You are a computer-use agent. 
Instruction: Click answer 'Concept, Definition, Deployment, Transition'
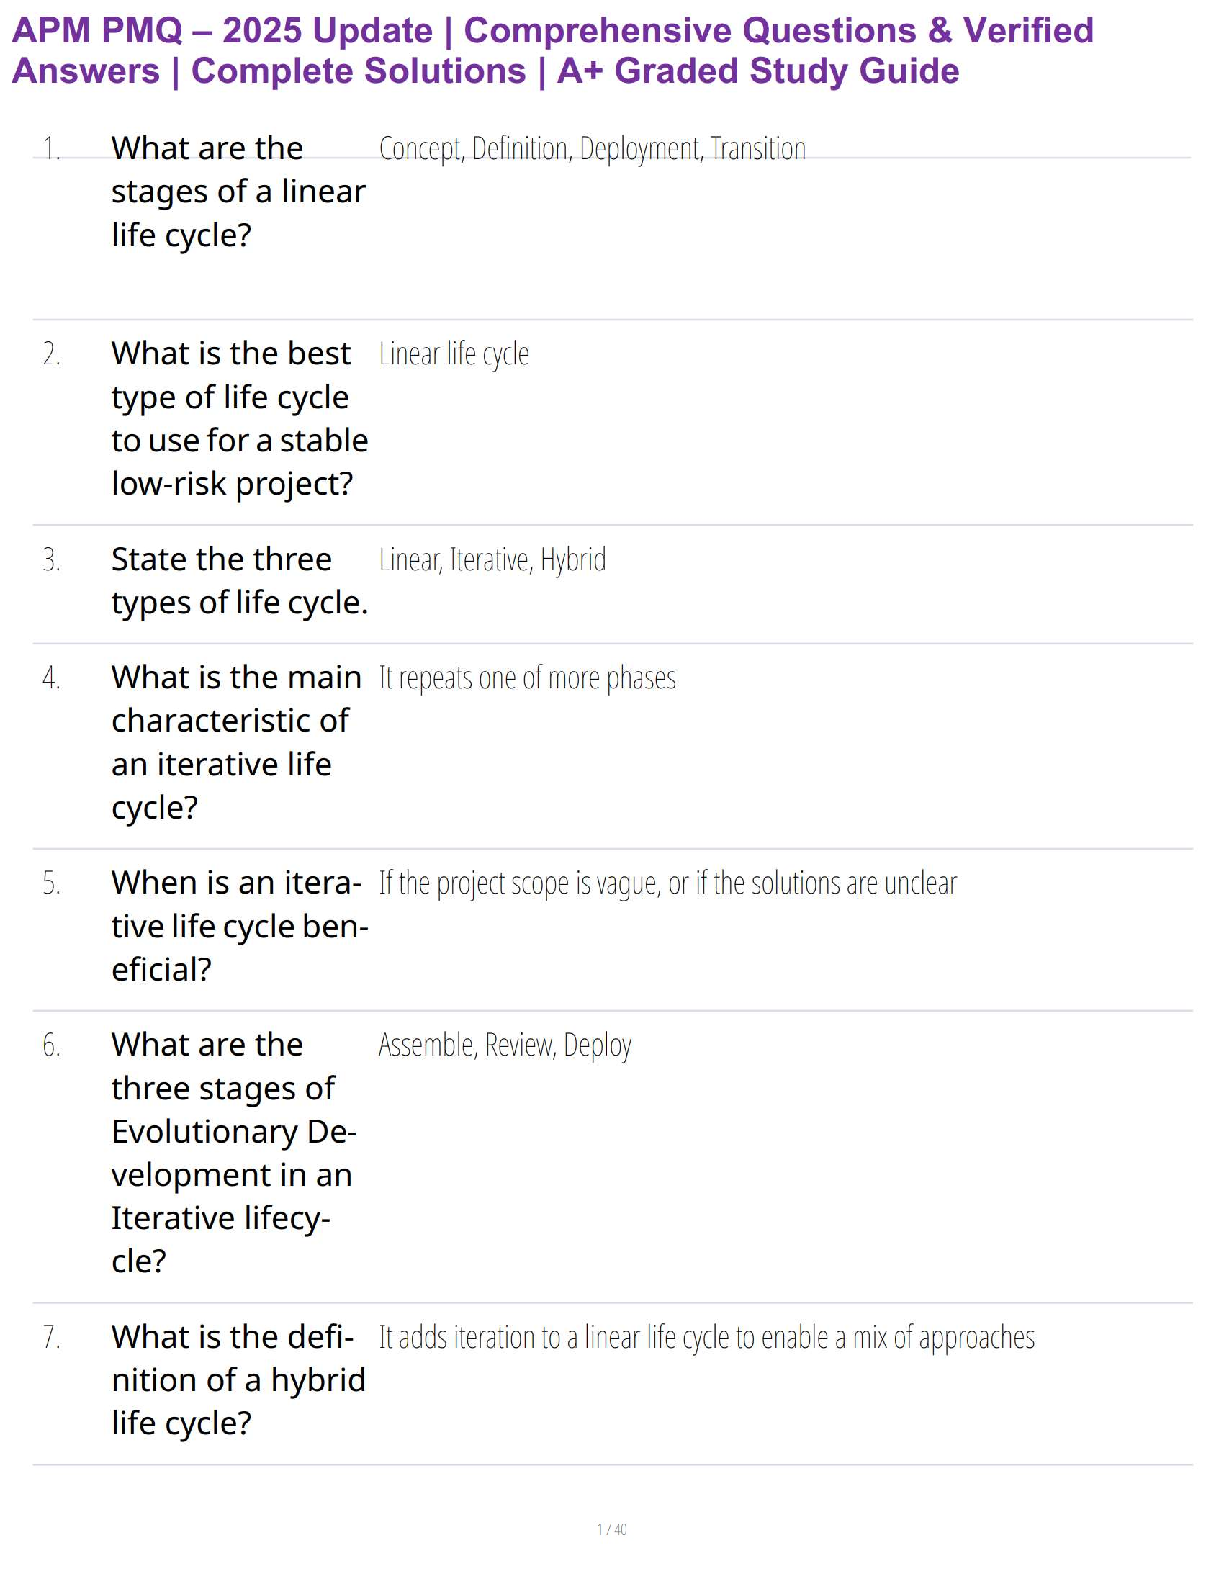click(592, 149)
